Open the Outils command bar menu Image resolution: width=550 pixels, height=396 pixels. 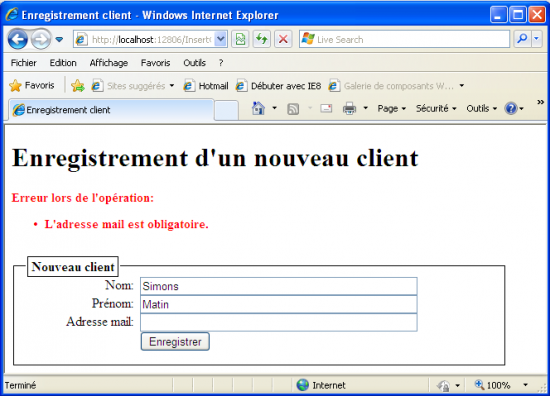click(x=482, y=109)
